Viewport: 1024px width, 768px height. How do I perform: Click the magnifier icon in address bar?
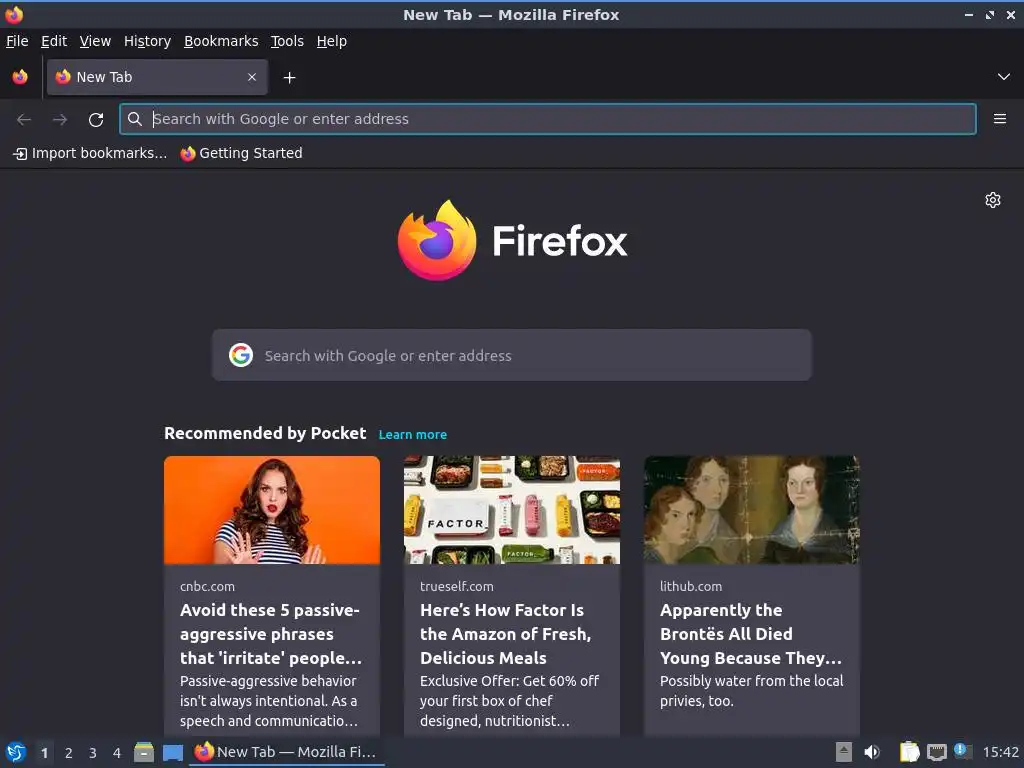point(135,119)
